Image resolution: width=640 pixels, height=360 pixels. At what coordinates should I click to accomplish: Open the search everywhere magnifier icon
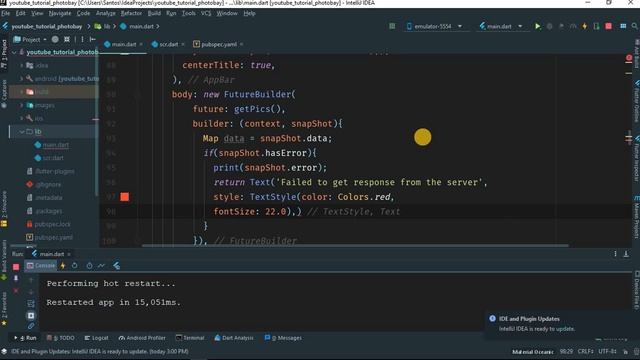pyautogui.click(x=635, y=26)
